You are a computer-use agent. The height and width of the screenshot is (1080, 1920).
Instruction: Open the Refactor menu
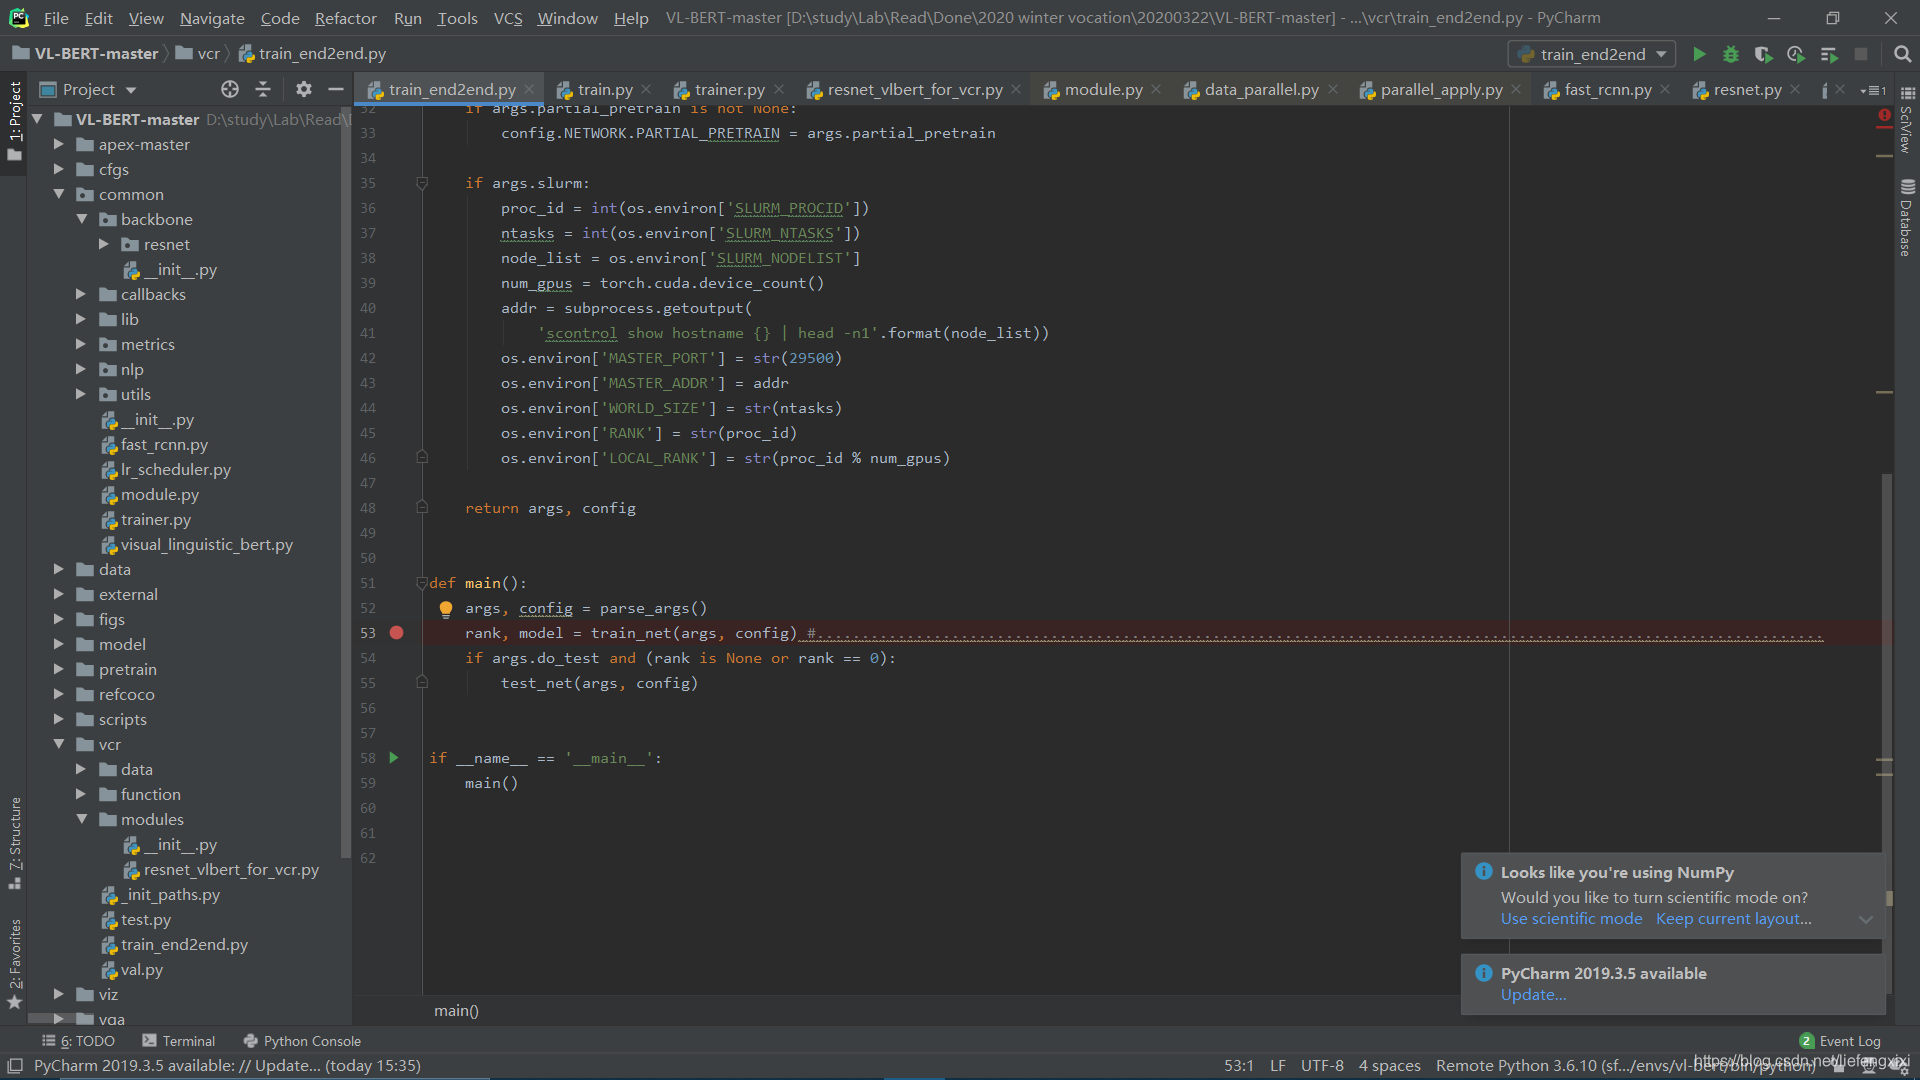pyautogui.click(x=345, y=18)
